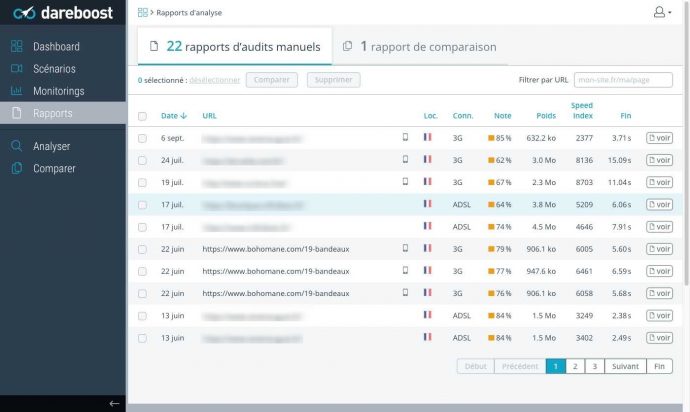Open Scénarios in sidebar
The image size is (690, 412).
(x=54, y=69)
